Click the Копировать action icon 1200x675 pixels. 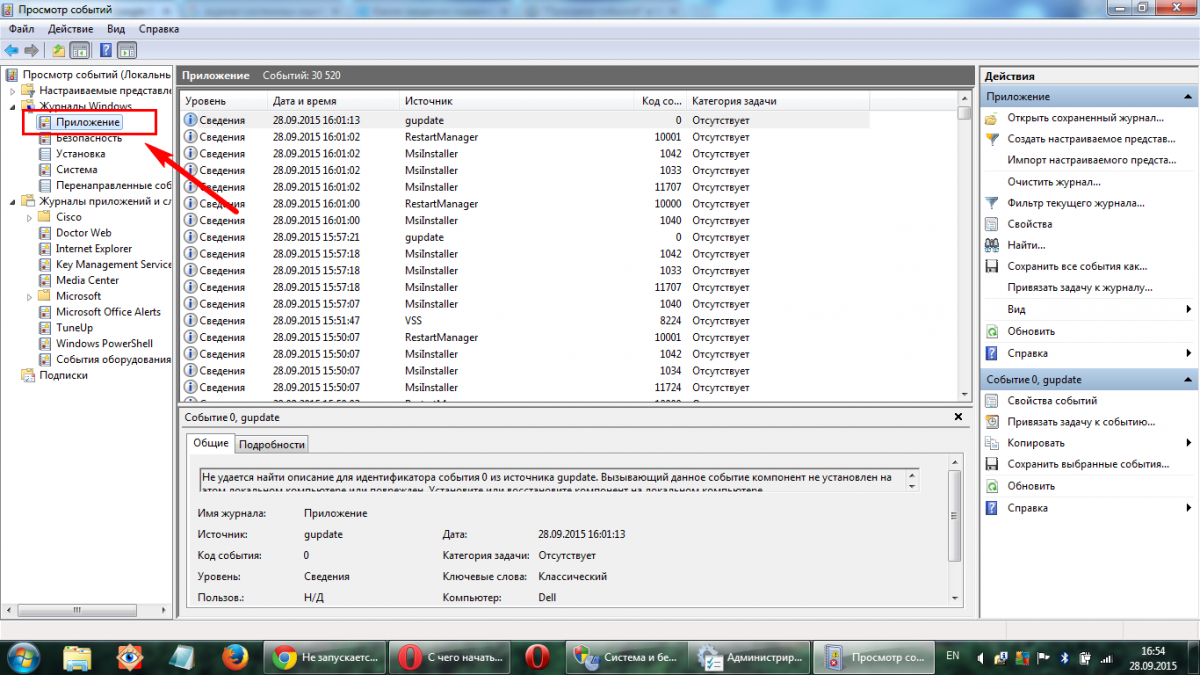click(x=992, y=443)
